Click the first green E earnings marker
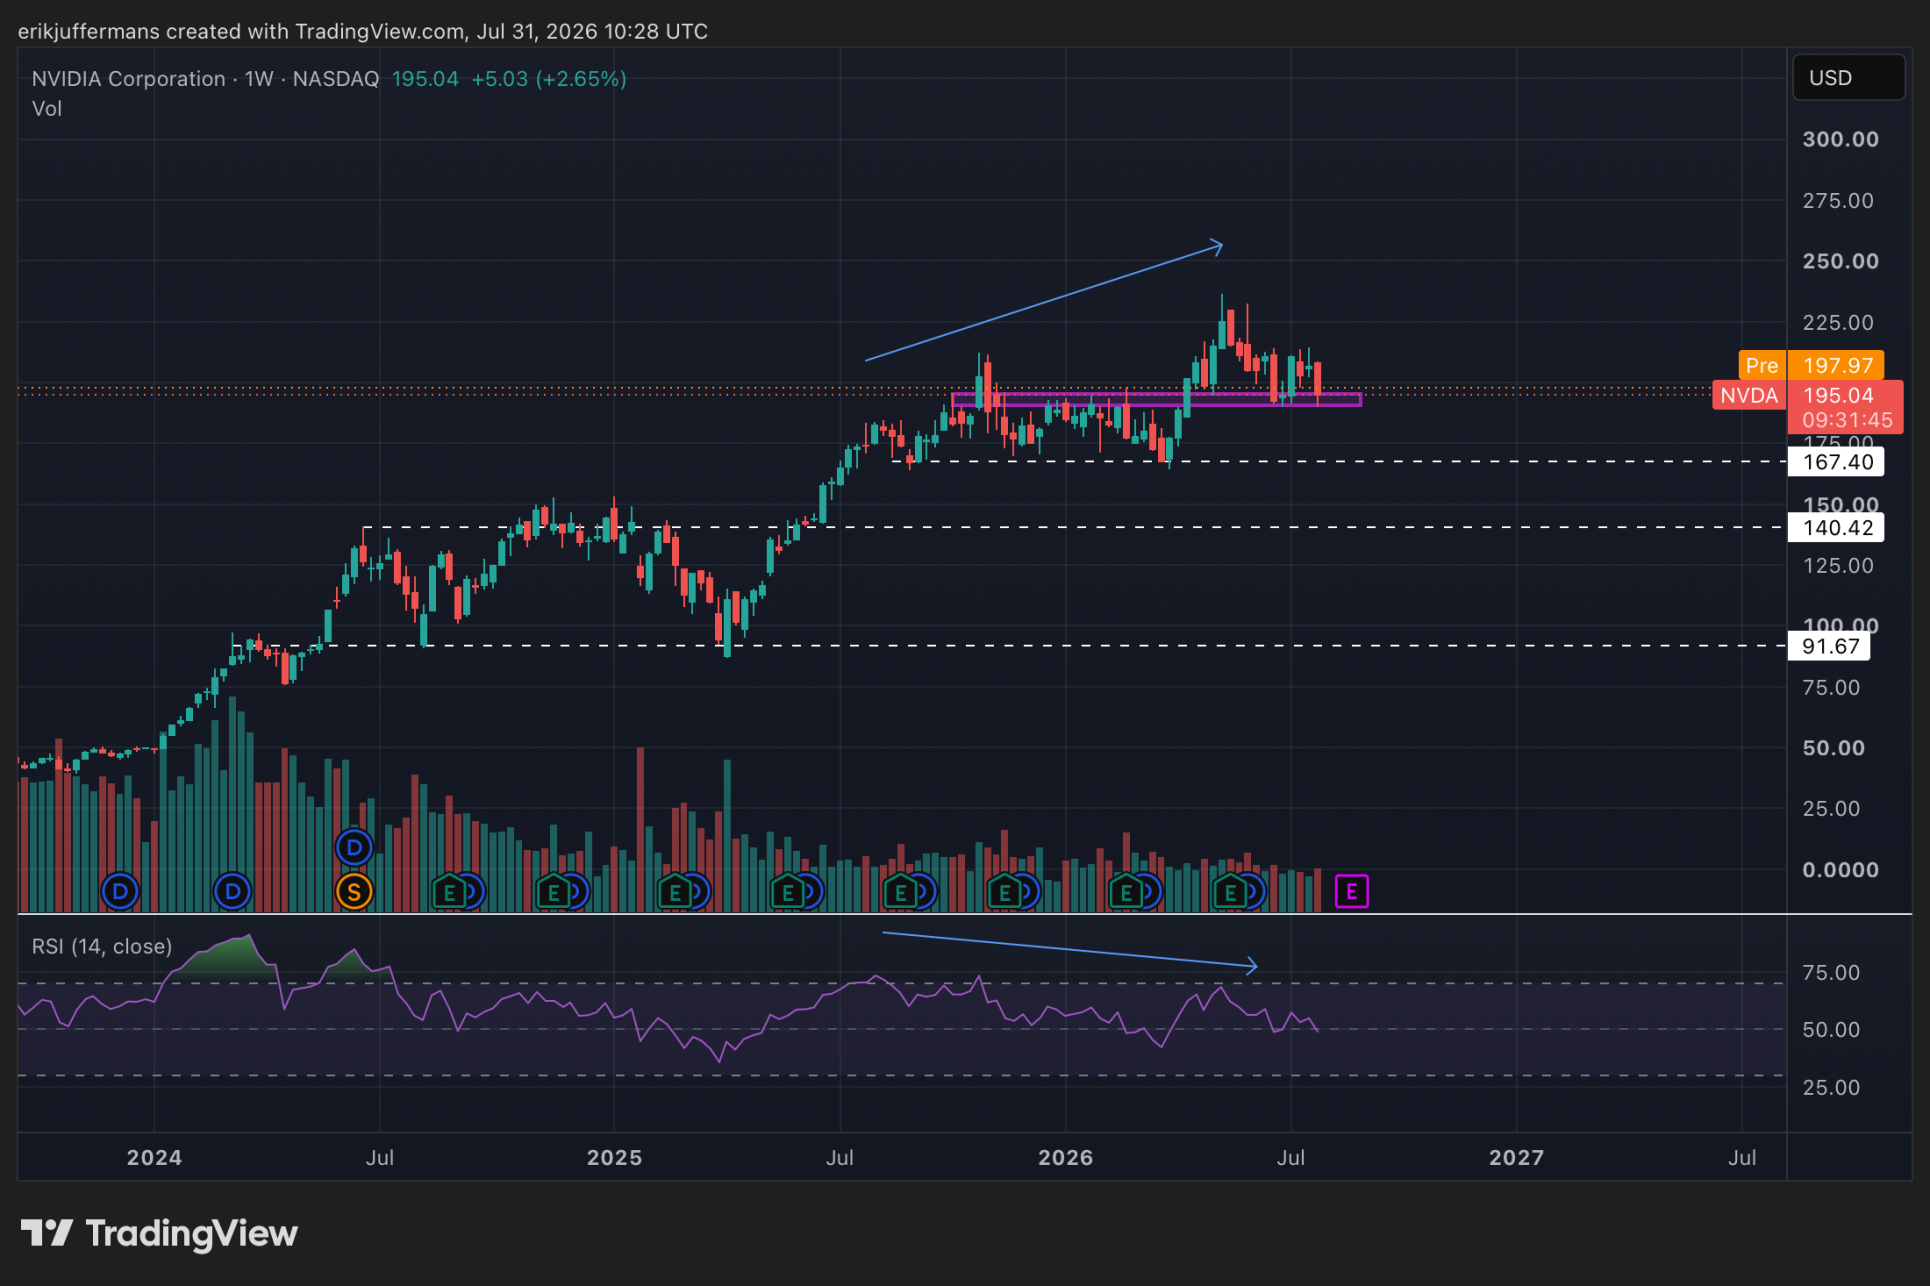1930x1286 pixels. point(449,891)
